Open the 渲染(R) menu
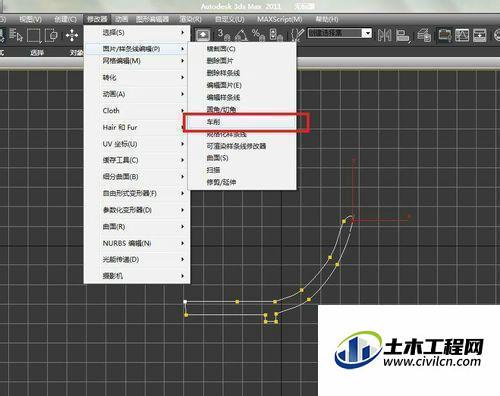The height and width of the screenshot is (396, 500). click(190, 19)
